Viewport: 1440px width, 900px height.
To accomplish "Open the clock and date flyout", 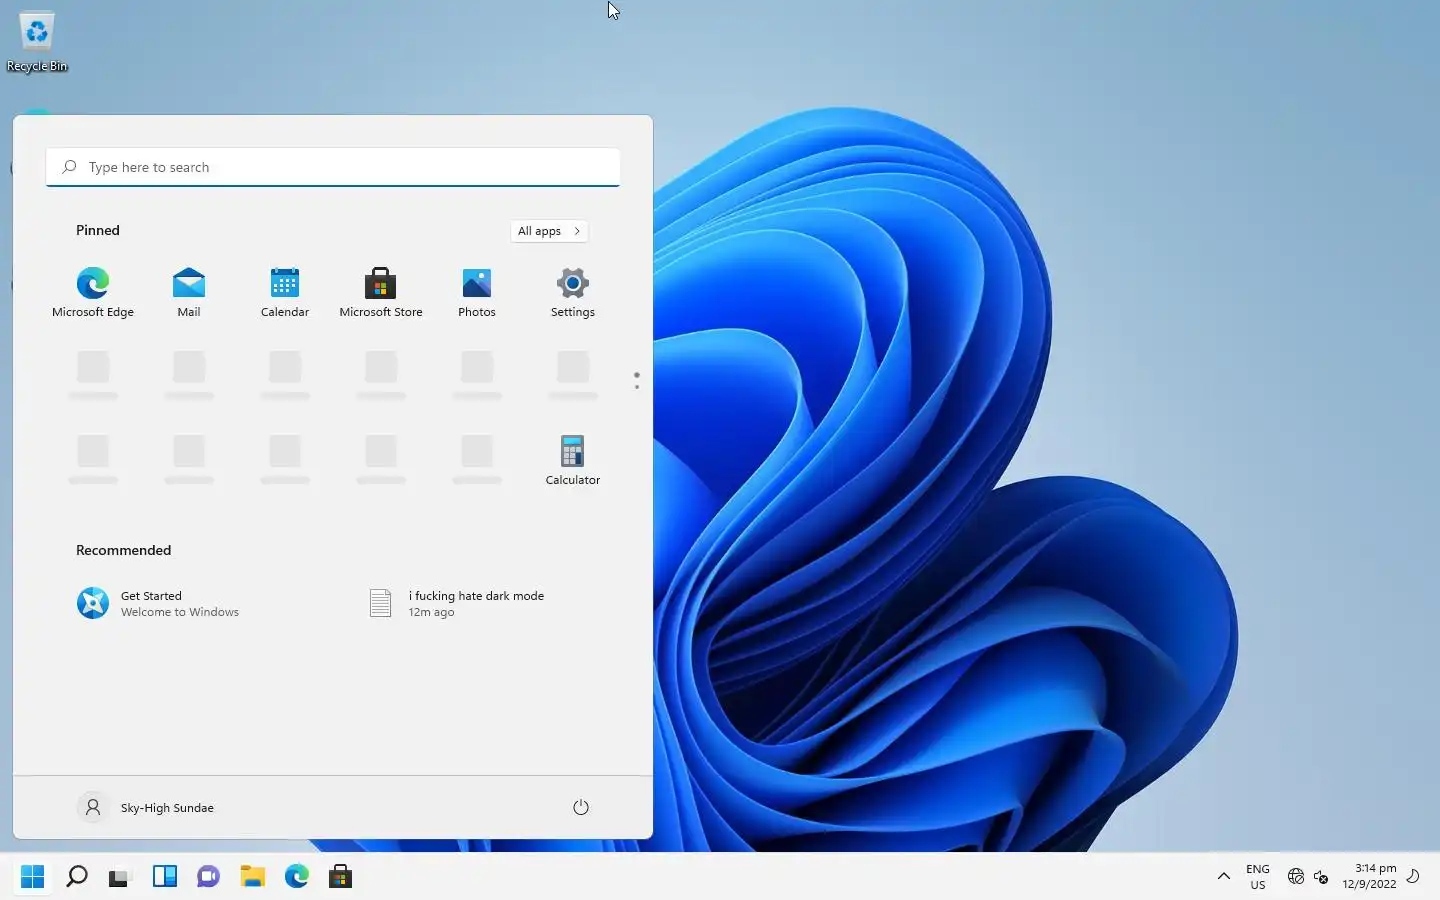I will click(1369, 877).
